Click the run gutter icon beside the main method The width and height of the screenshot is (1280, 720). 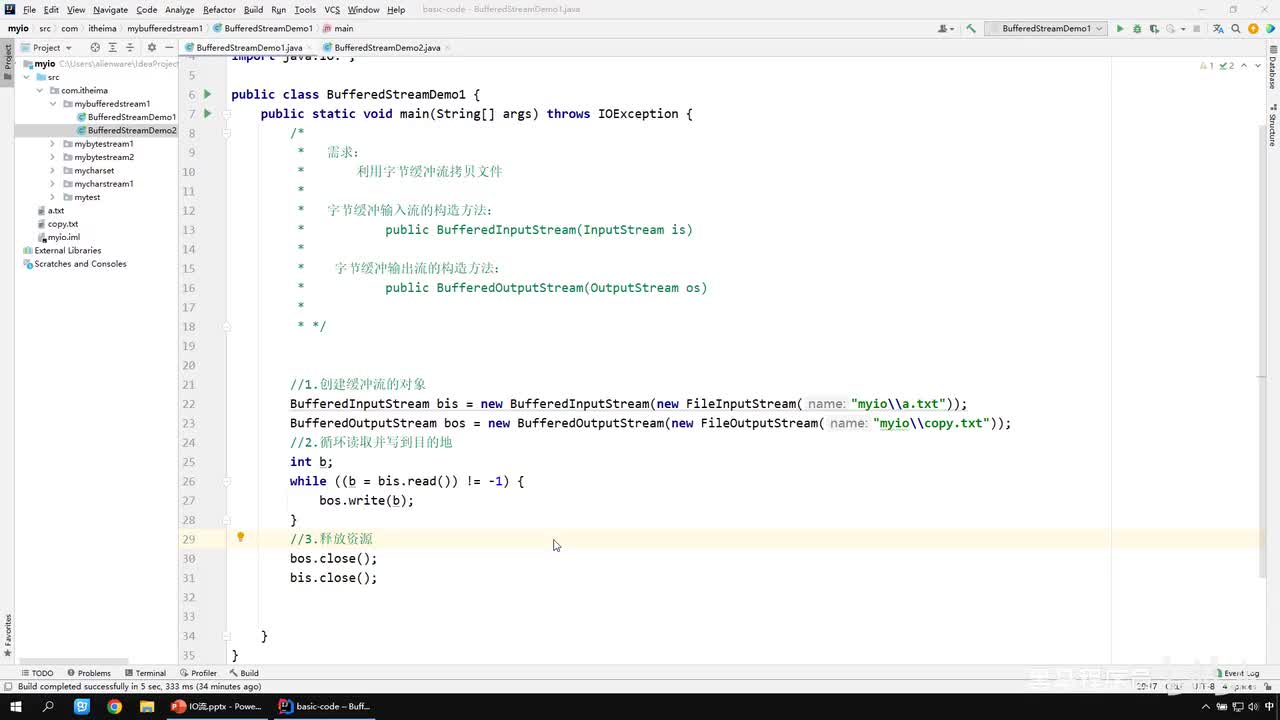pyautogui.click(x=207, y=114)
